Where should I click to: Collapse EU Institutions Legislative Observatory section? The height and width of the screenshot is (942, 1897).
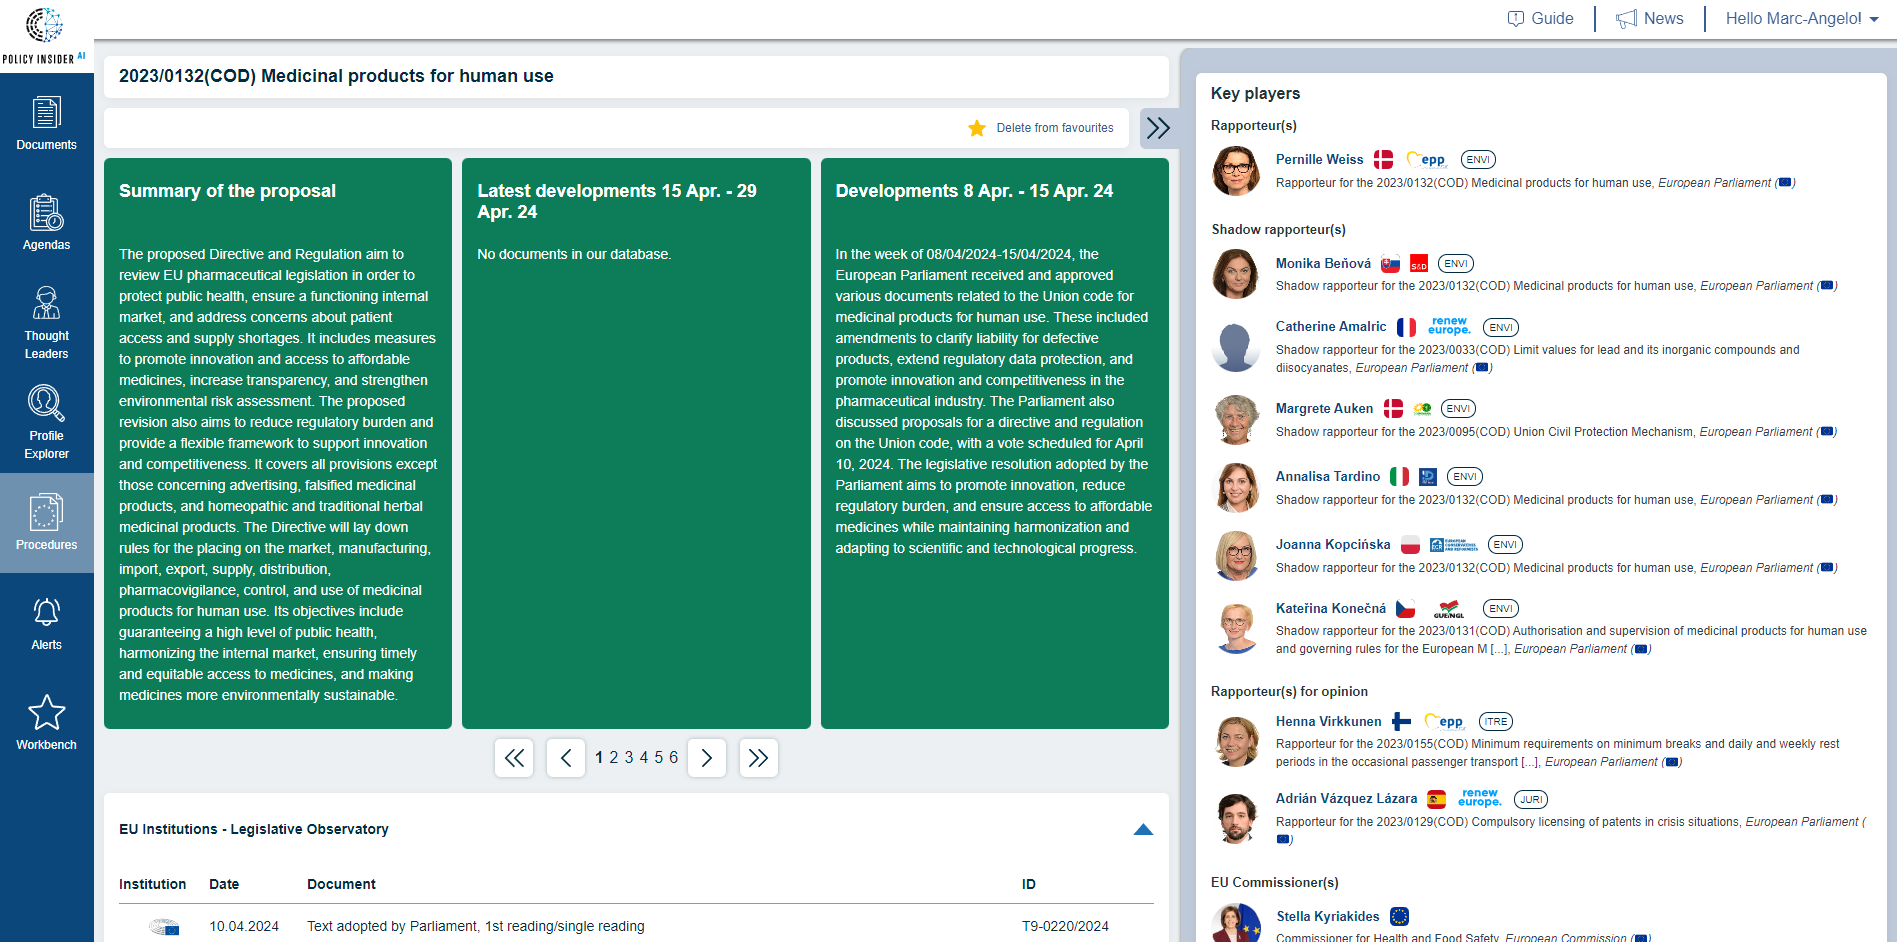[1143, 829]
